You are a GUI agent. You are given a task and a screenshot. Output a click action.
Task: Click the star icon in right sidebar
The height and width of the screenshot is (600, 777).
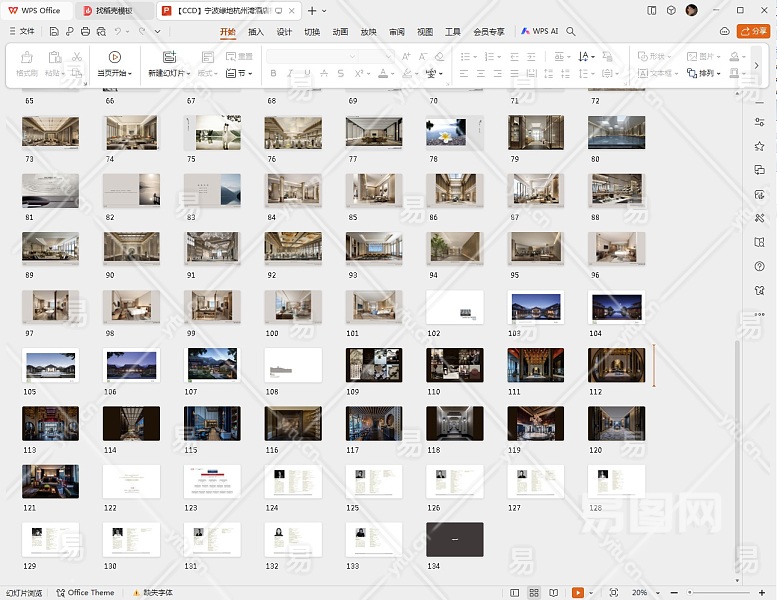[760, 146]
